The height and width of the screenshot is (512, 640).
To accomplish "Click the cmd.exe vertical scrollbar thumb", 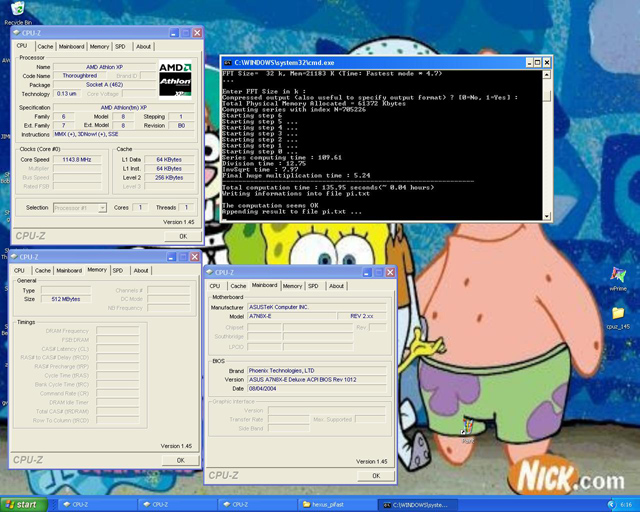I will (547, 96).
